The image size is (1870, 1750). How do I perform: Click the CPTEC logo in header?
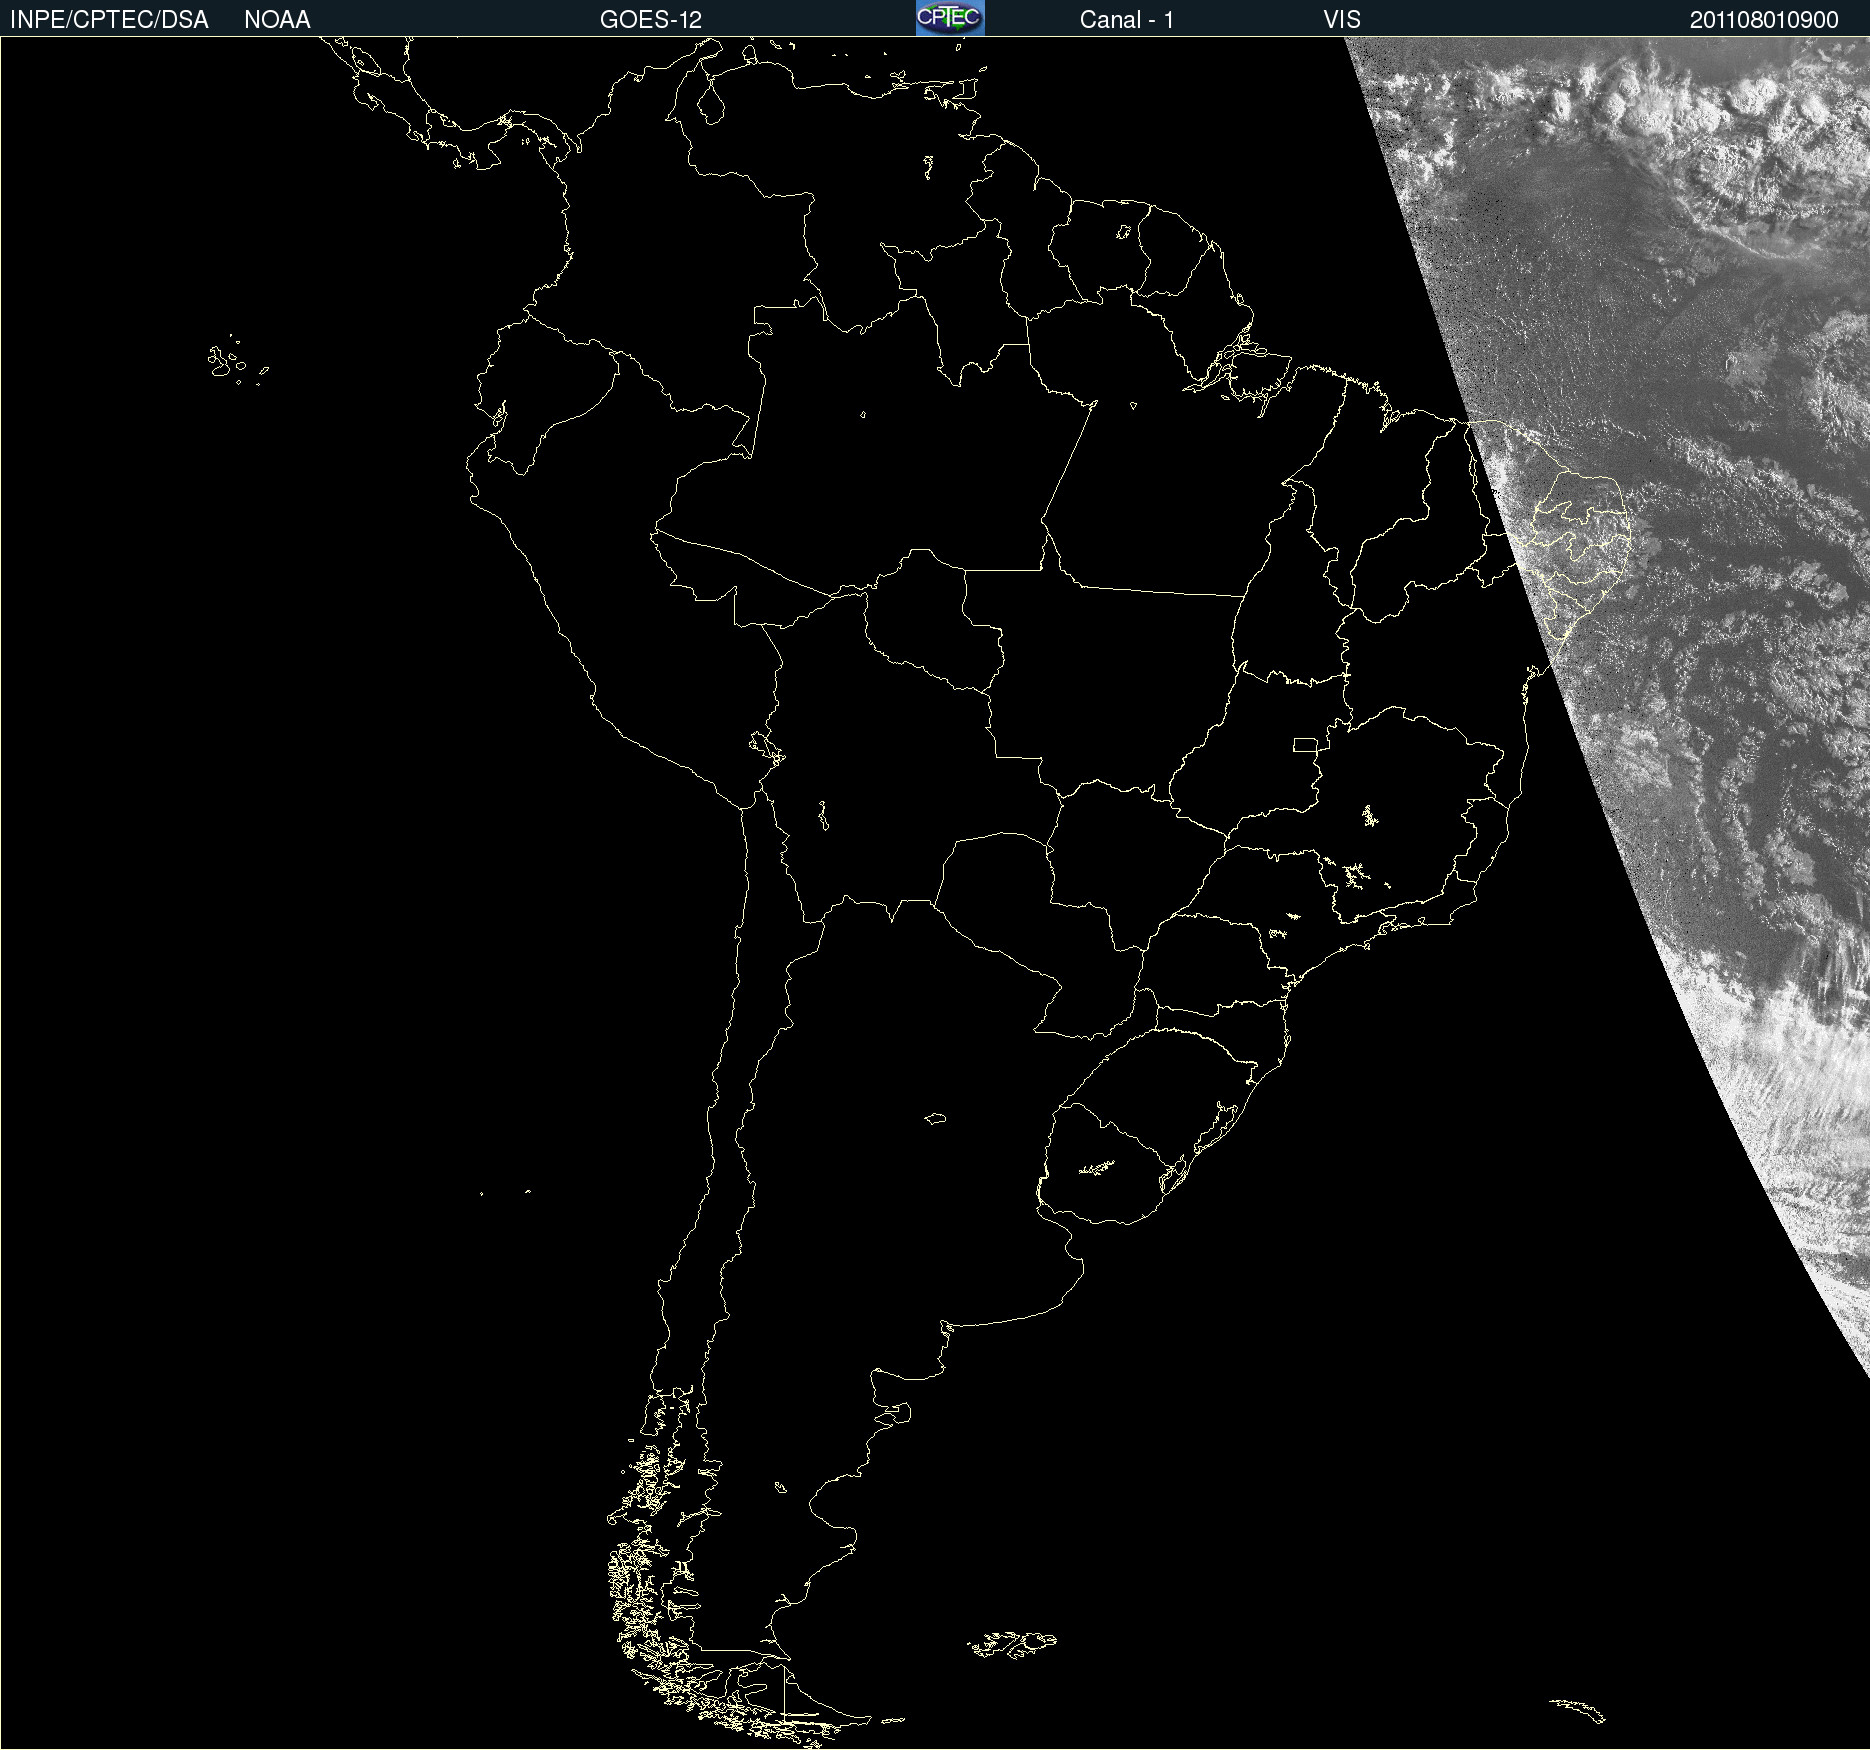click(950, 18)
